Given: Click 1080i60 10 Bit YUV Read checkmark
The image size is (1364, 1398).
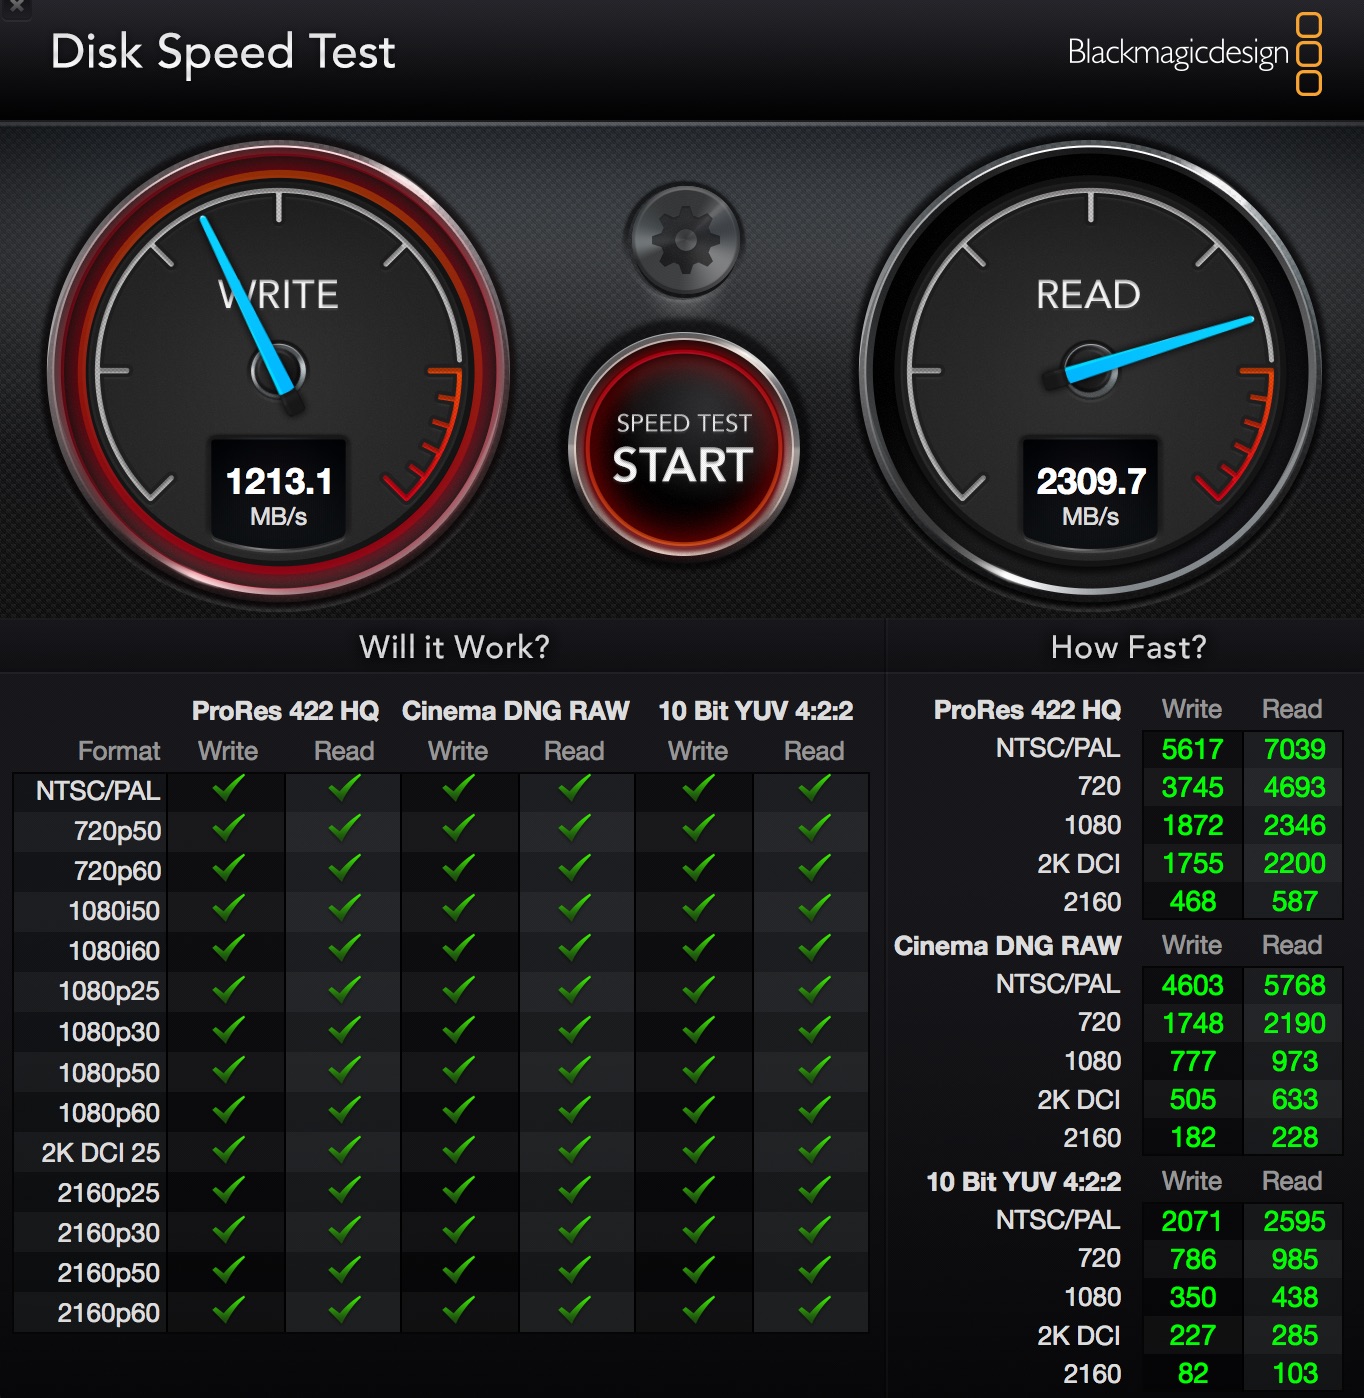Looking at the screenshot, I should 814,948.
